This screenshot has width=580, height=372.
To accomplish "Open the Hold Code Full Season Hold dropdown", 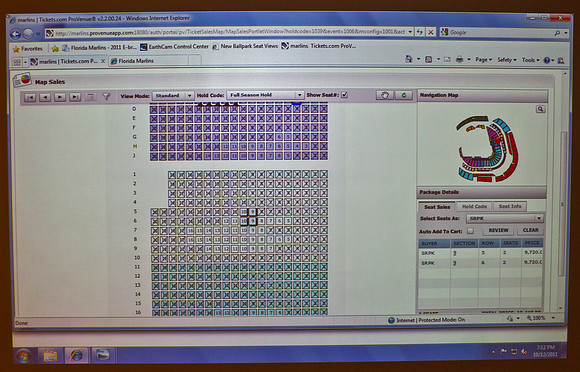I will click(265, 95).
